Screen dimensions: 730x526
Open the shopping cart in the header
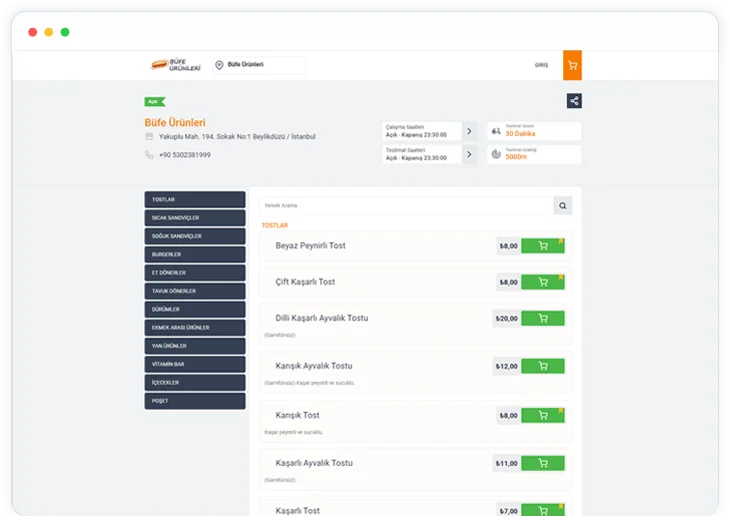[x=572, y=65]
